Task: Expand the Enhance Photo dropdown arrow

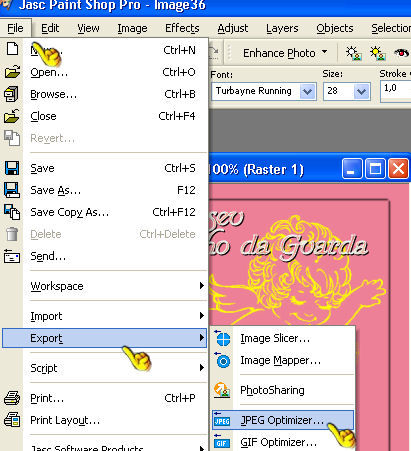Action: click(x=324, y=53)
